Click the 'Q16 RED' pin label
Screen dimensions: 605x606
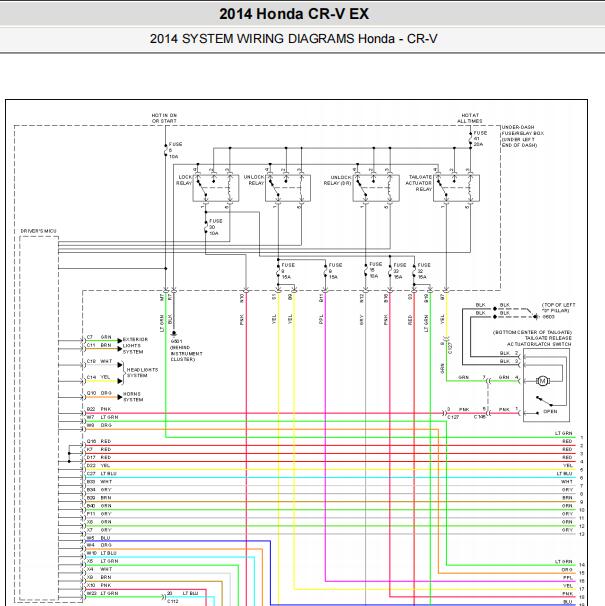click(x=99, y=441)
